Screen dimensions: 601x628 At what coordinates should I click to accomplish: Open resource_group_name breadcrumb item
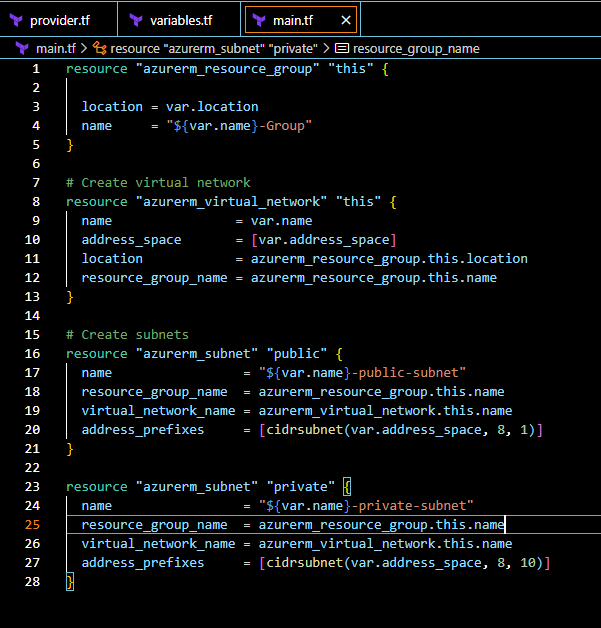tap(416, 48)
